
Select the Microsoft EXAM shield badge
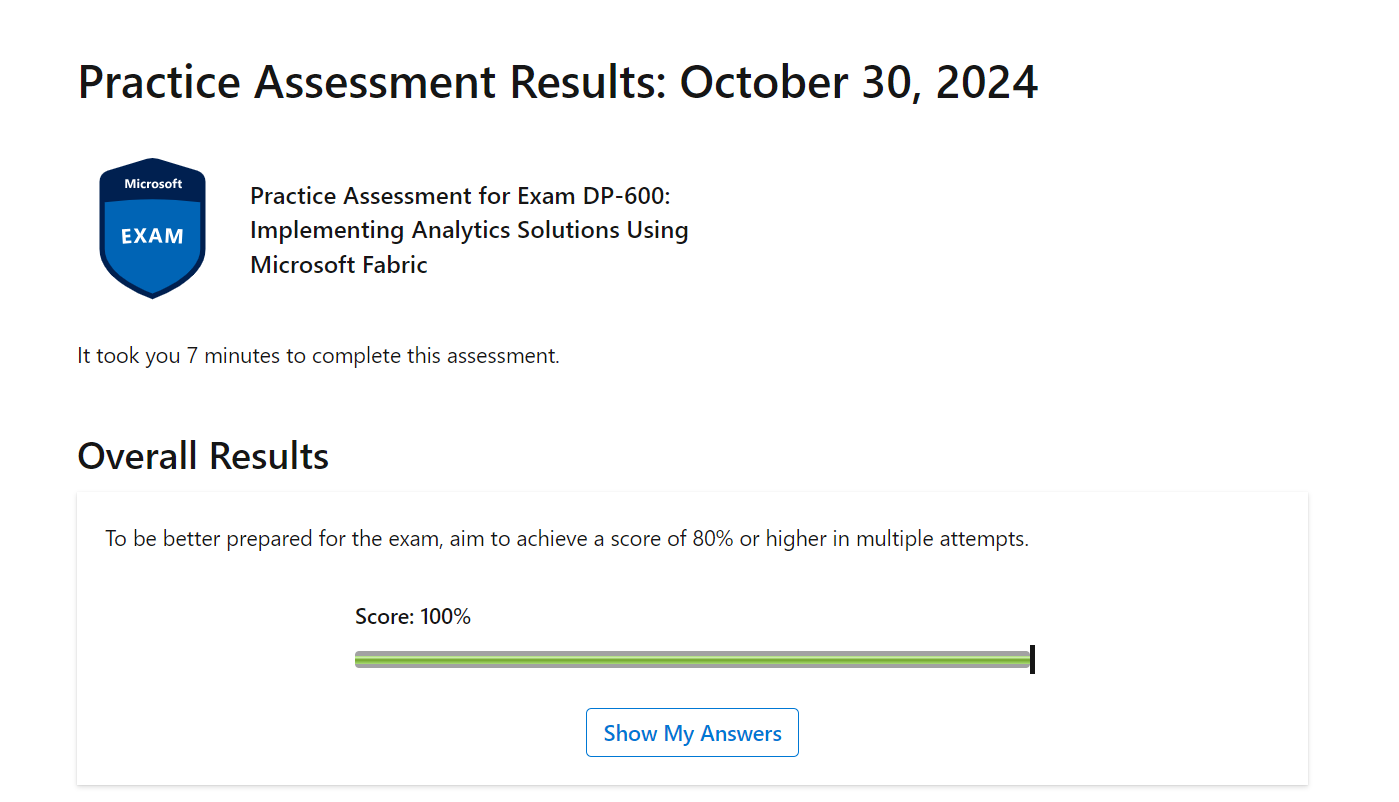pyautogui.click(x=152, y=228)
